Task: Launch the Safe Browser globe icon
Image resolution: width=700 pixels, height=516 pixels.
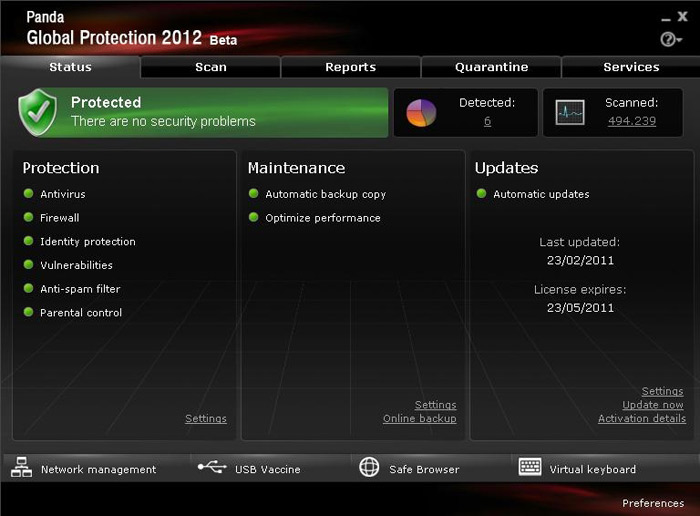Action: (369, 467)
